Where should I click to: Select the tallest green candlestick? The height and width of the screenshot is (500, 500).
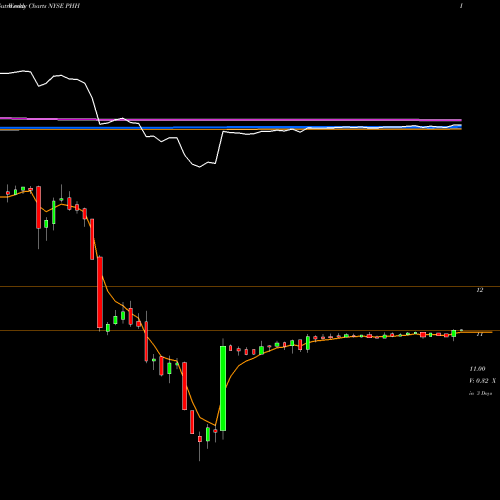(x=223, y=388)
